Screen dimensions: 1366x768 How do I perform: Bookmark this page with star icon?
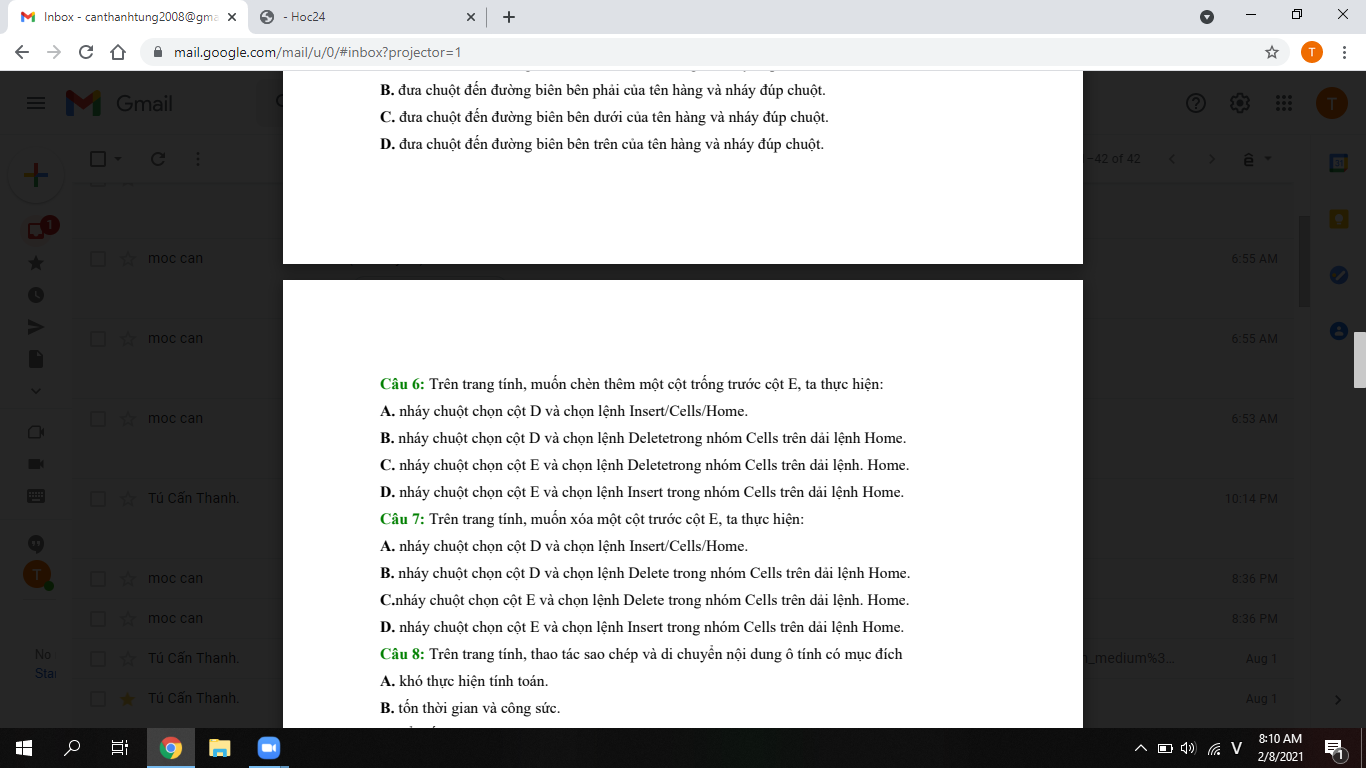1272,52
